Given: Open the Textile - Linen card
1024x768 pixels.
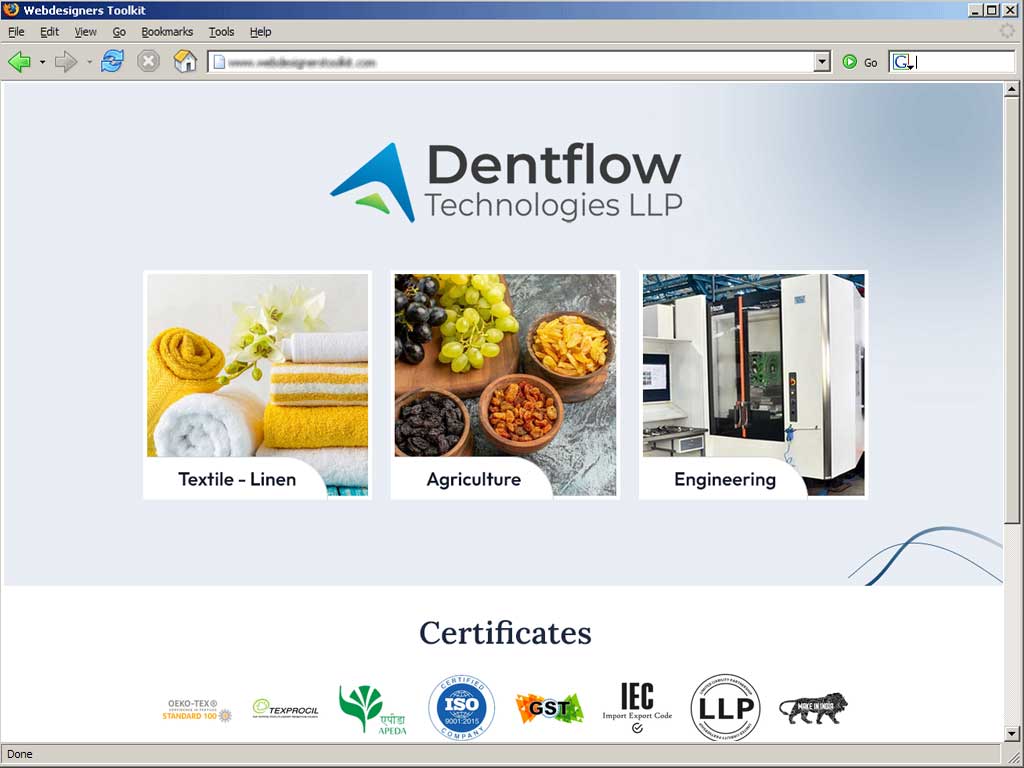Looking at the screenshot, I should 257,385.
